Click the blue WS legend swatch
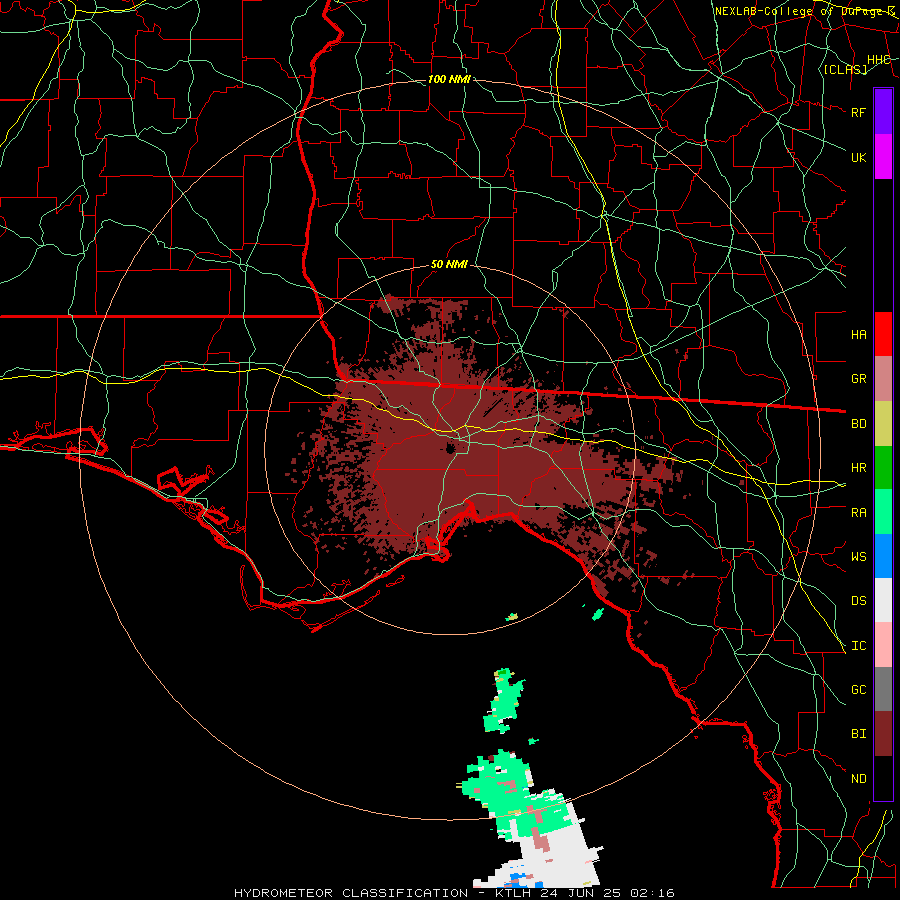Screen dimensions: 900x900 click(x=883, y=556)
